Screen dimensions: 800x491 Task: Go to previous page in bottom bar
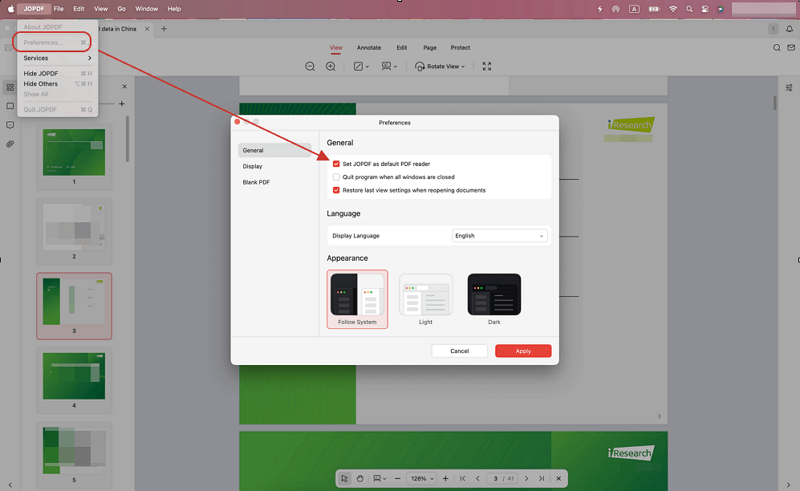(478, 478)
